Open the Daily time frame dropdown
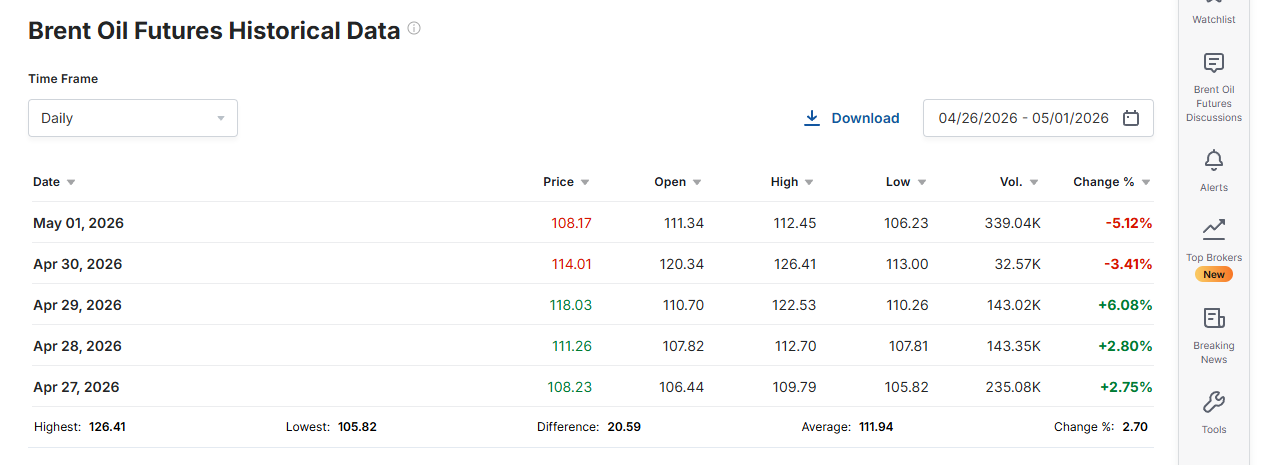This screenshot has height=465, width=1278. click(x=133, y=118)
